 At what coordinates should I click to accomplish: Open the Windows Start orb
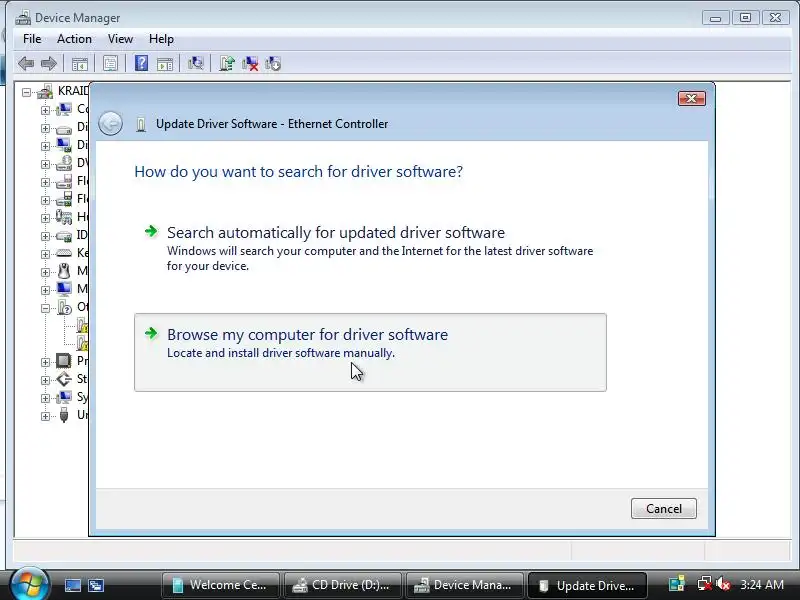pyautogui.click(x=29, y=584)
